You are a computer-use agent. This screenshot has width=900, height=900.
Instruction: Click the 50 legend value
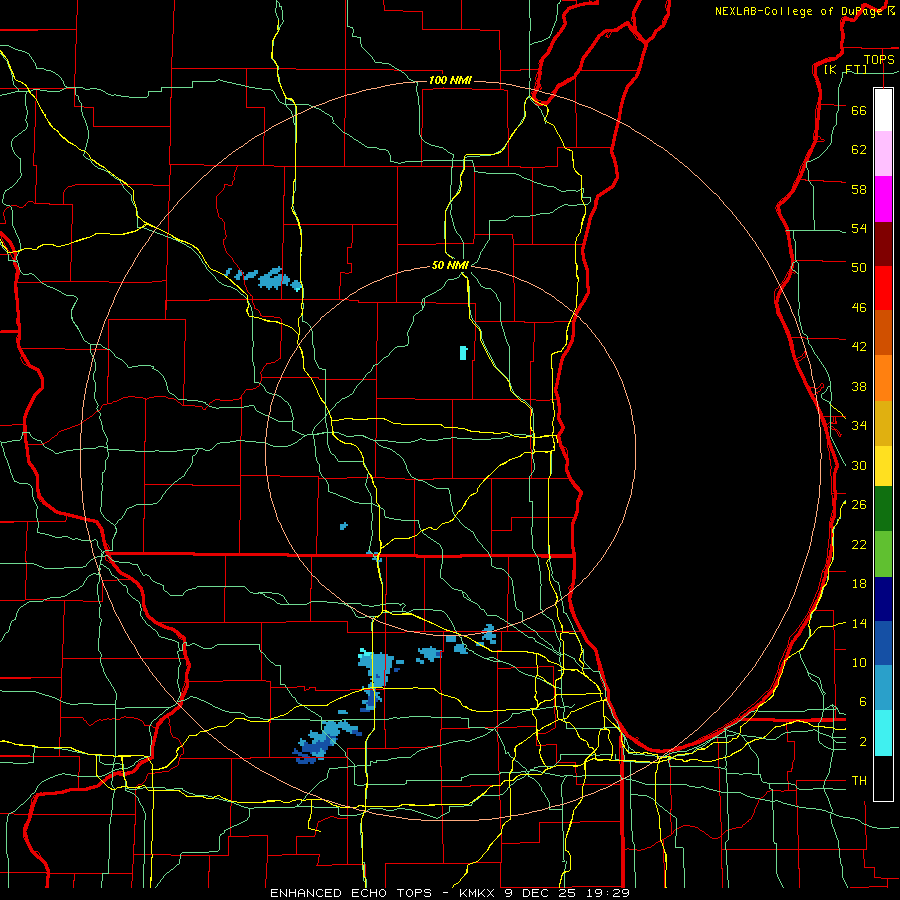point(859,268)
